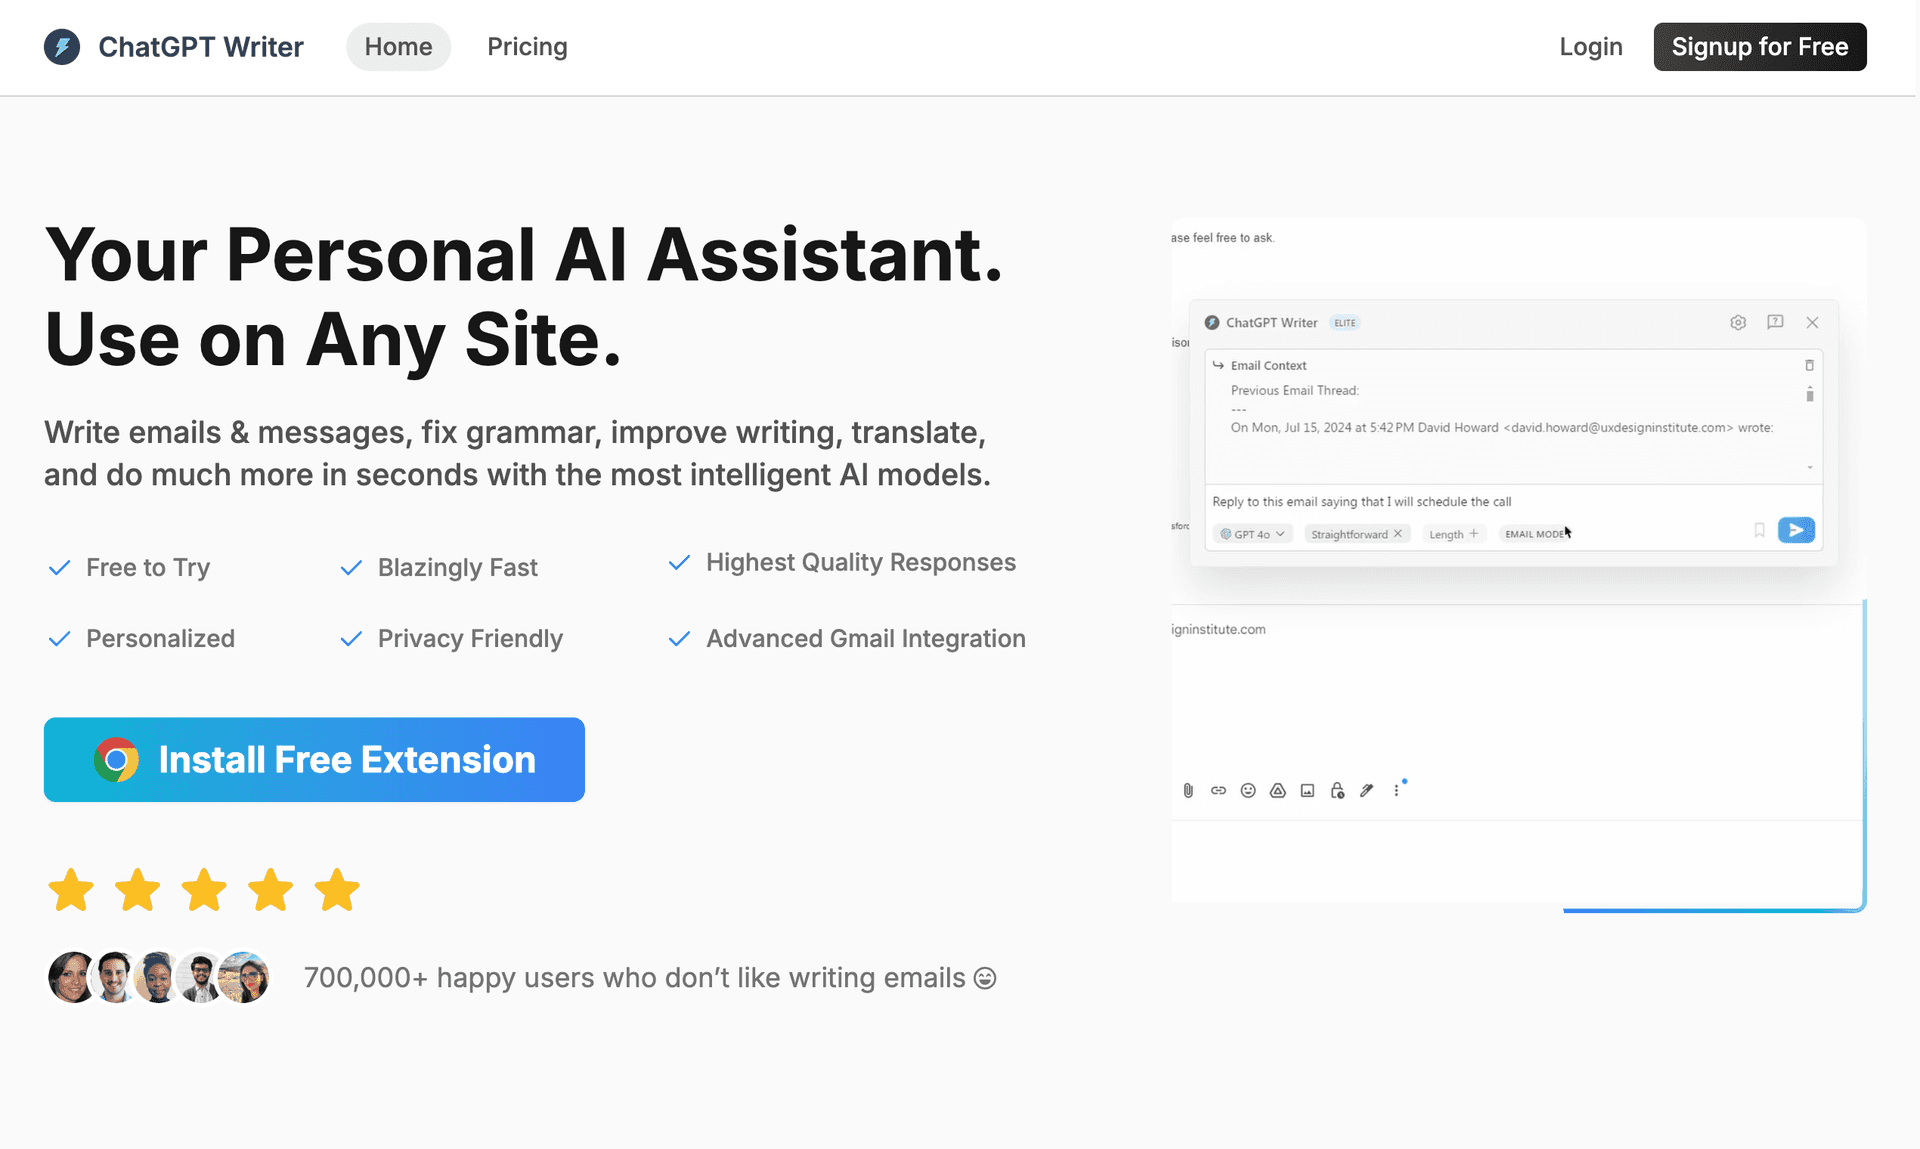Viewport: 1920px width, 1149px height.
Task: Click the 'Write emails & messages' description paragraph
Action: [517, 453]
